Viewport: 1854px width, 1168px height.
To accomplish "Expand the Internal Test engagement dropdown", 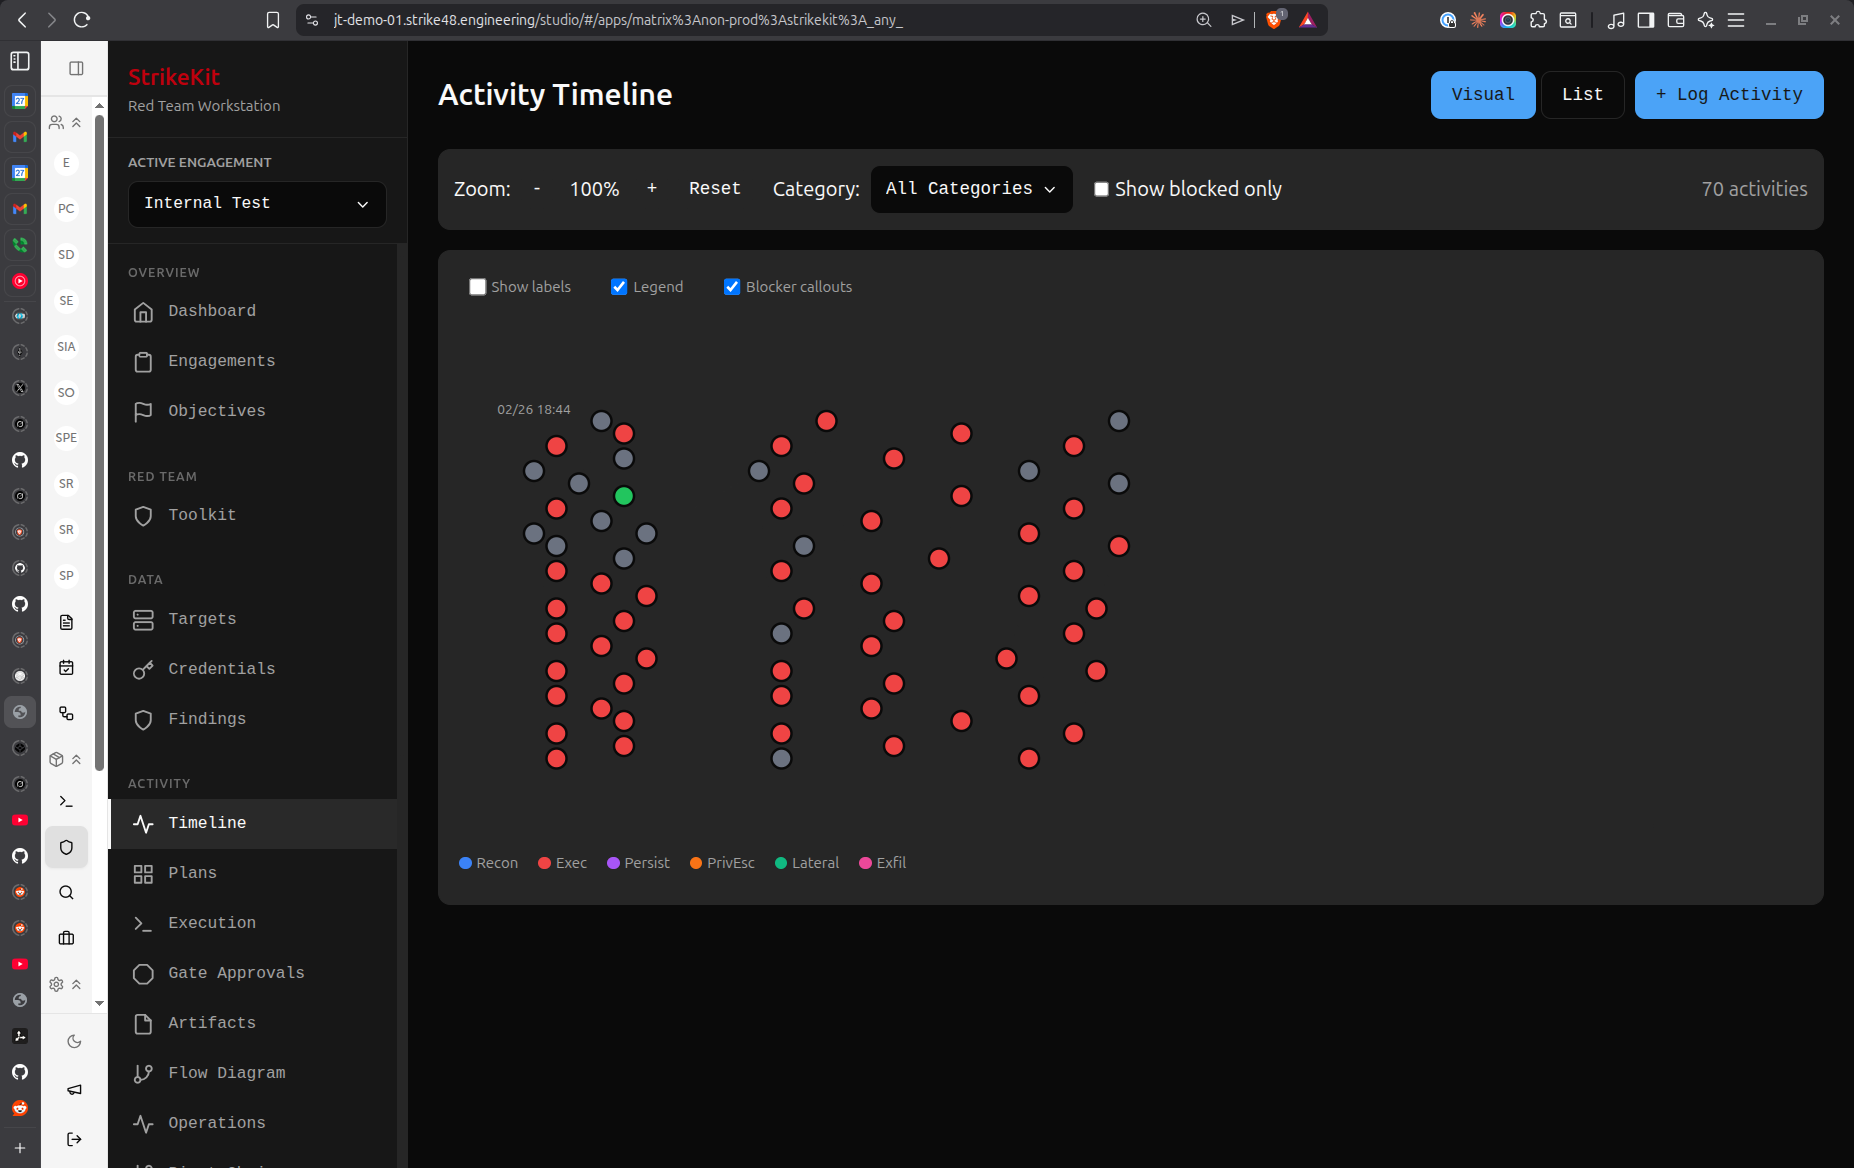I will click(257, 204).
